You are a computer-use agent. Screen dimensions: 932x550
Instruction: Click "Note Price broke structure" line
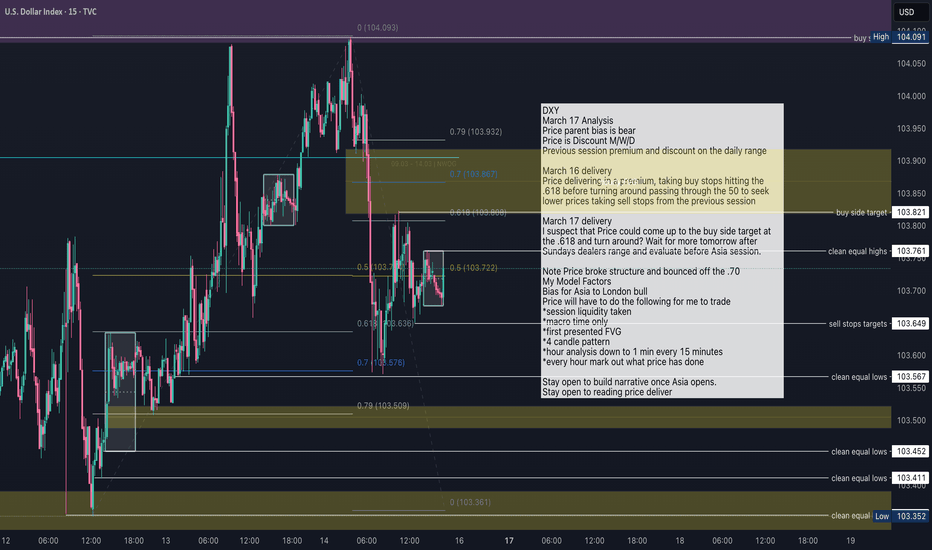(641, 272)
